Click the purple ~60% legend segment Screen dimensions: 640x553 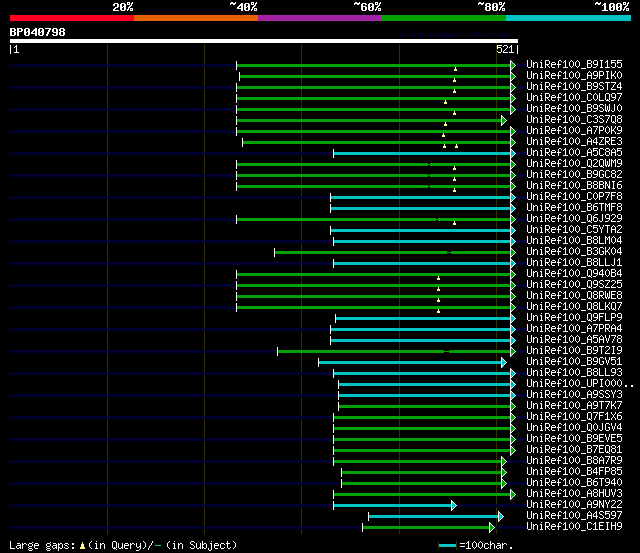pos(320,18)
